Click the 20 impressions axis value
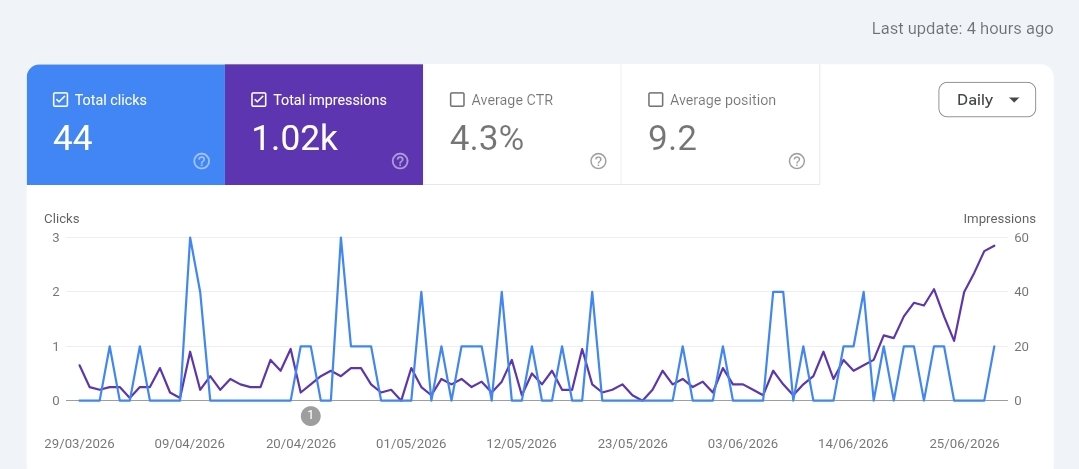 pyautogui.click(x=1022, y=346)
